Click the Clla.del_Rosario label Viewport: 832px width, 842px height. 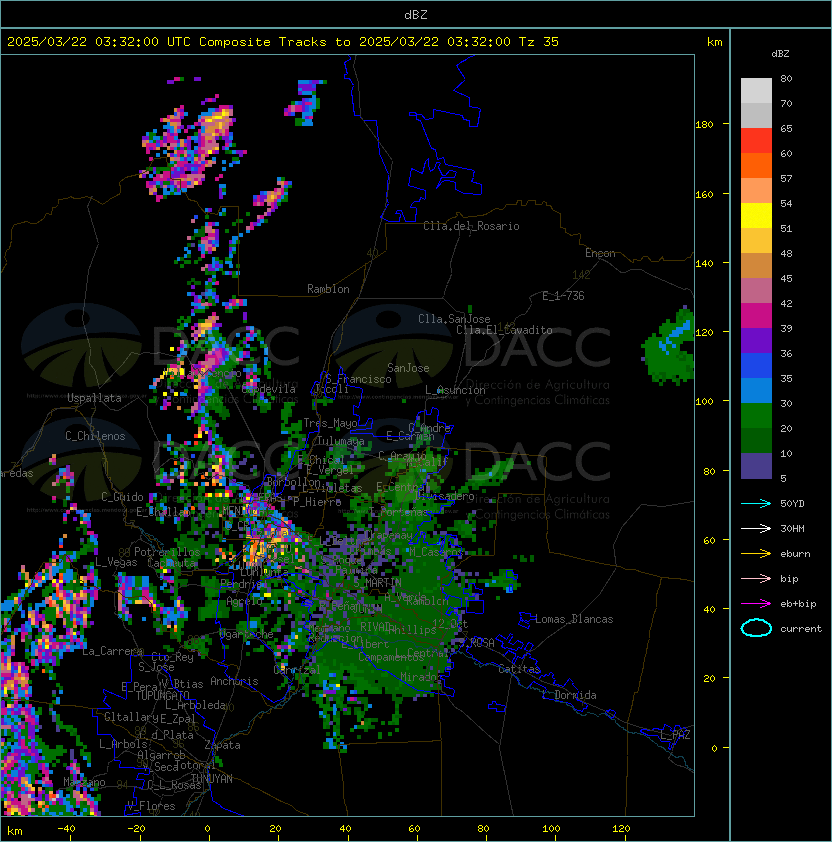(471, 226)
